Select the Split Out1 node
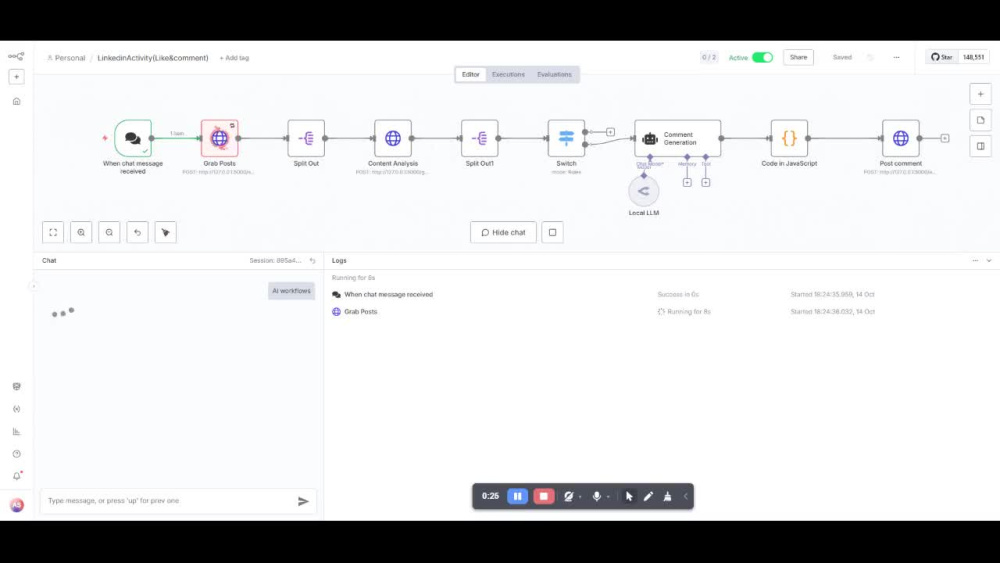This screenshot has height=563, width=1000. (x=480, y=138)
